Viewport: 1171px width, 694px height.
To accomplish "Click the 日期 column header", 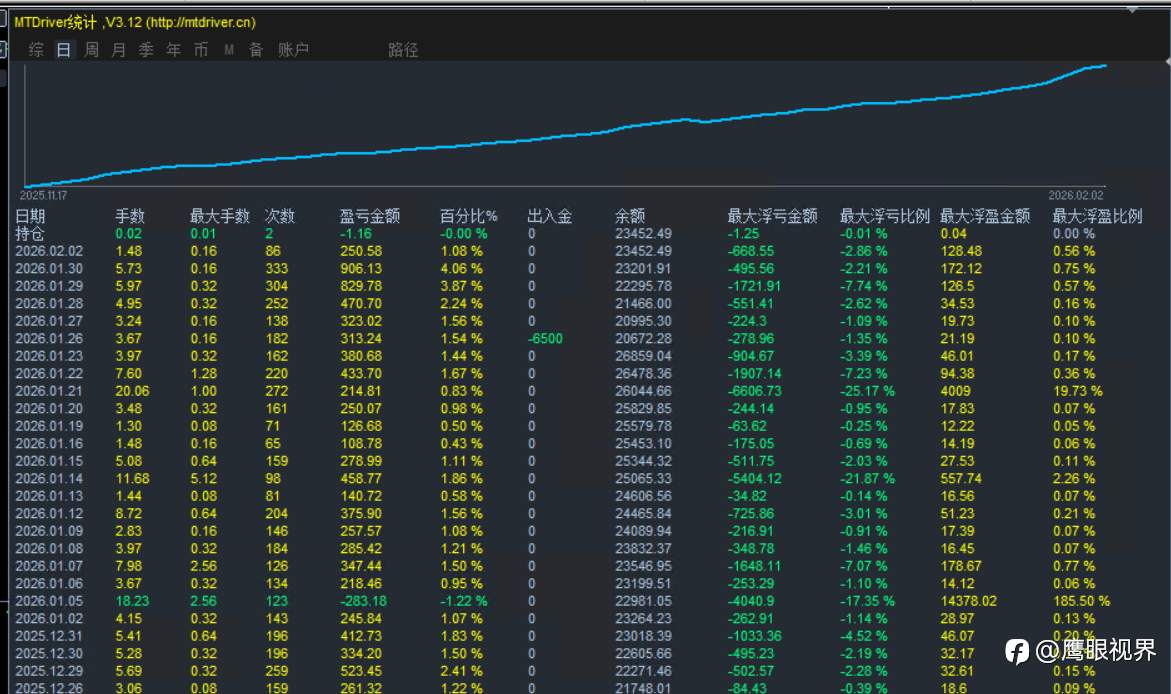I will point(30,216).
